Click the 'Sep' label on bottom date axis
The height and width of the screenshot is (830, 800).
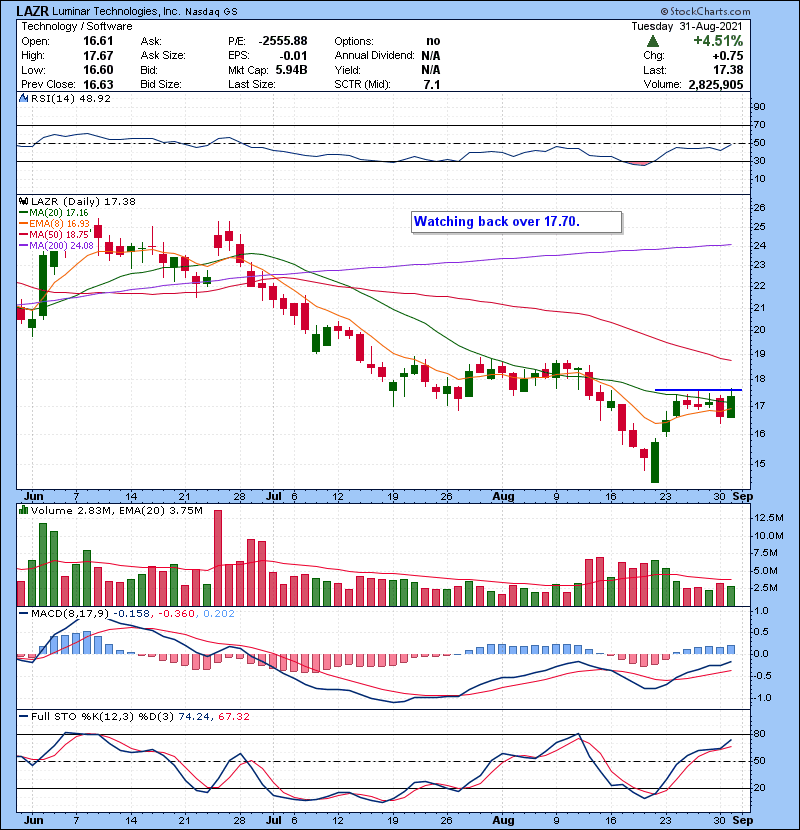(742, 820)
